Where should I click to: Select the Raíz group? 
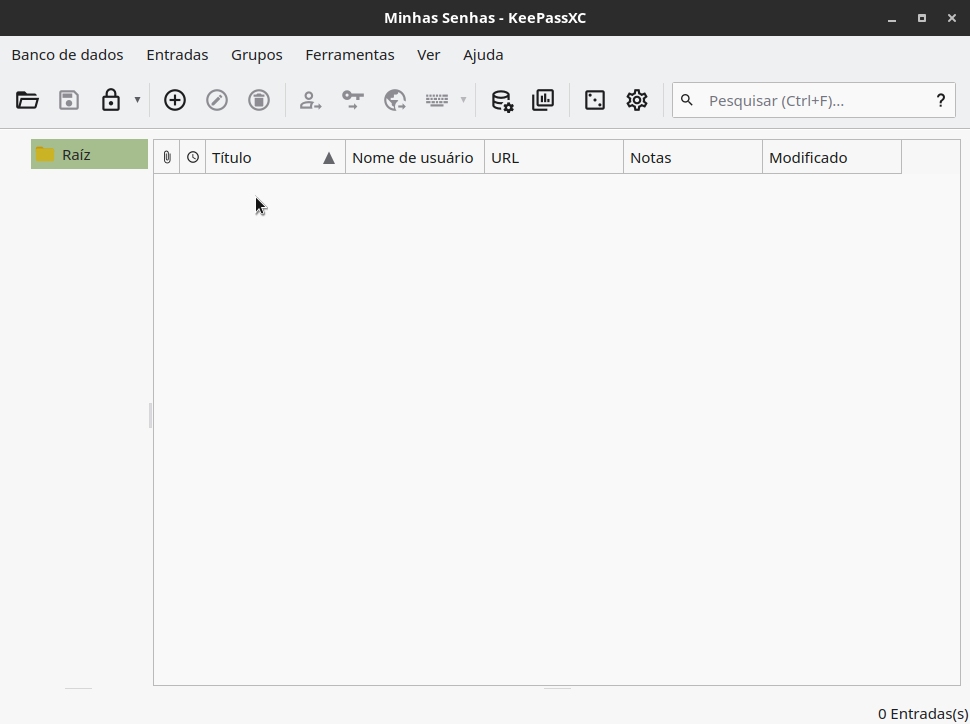point(89,155)
